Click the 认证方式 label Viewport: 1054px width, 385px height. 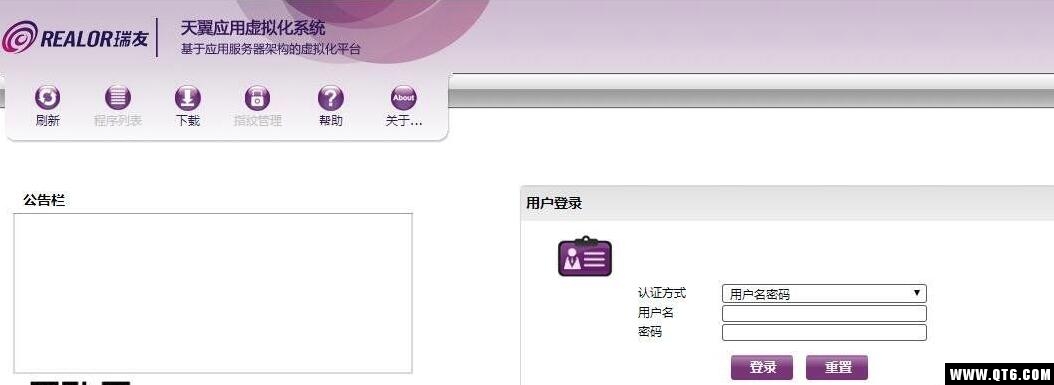click(x=662, y=294)
